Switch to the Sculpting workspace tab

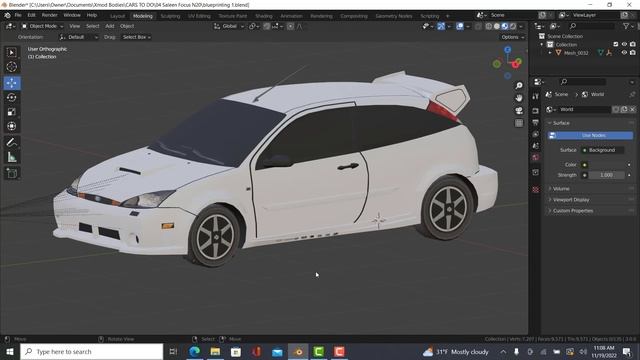pos(170,16)
